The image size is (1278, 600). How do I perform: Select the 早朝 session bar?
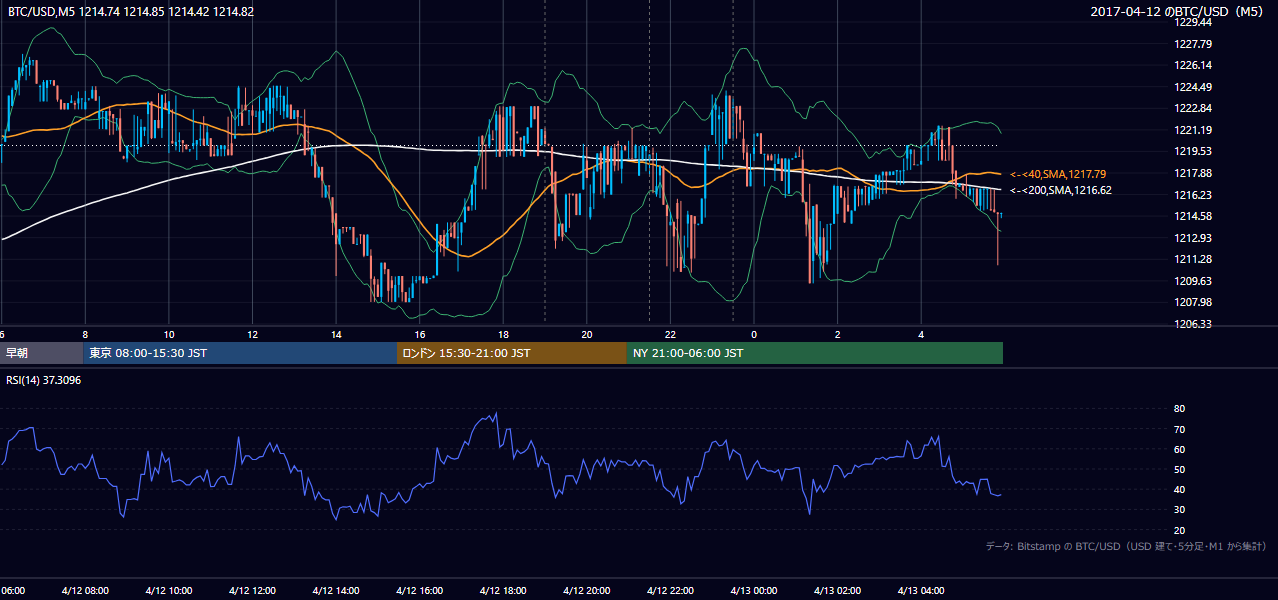coord(41,353)
